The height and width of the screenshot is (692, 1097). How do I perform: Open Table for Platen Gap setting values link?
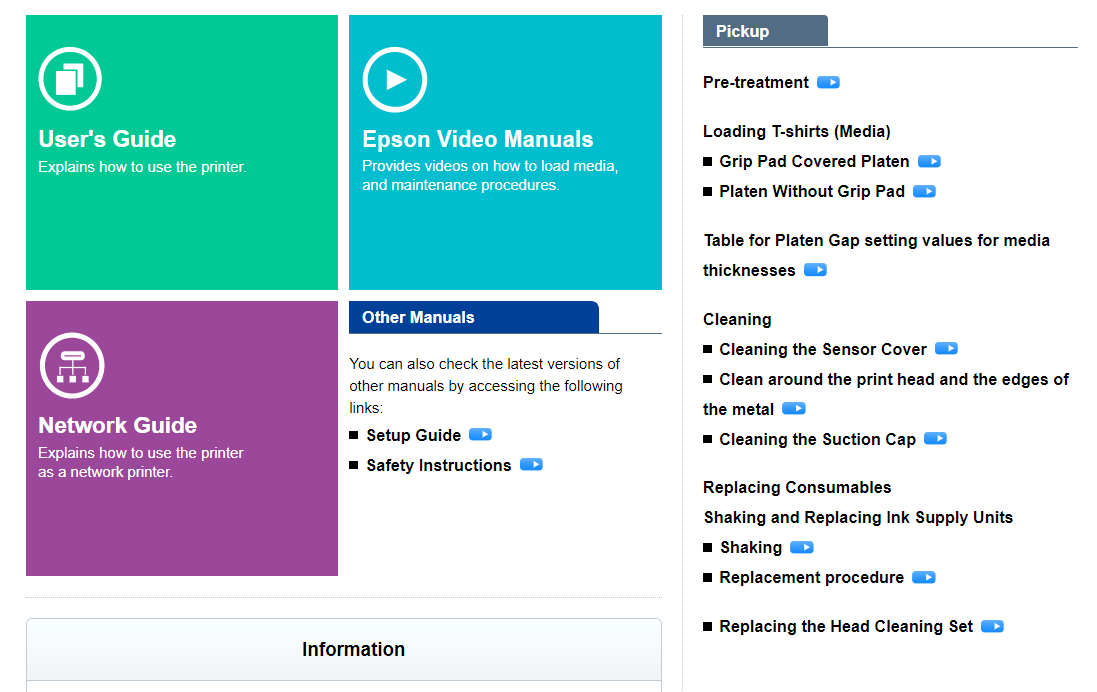coord(876,241)
